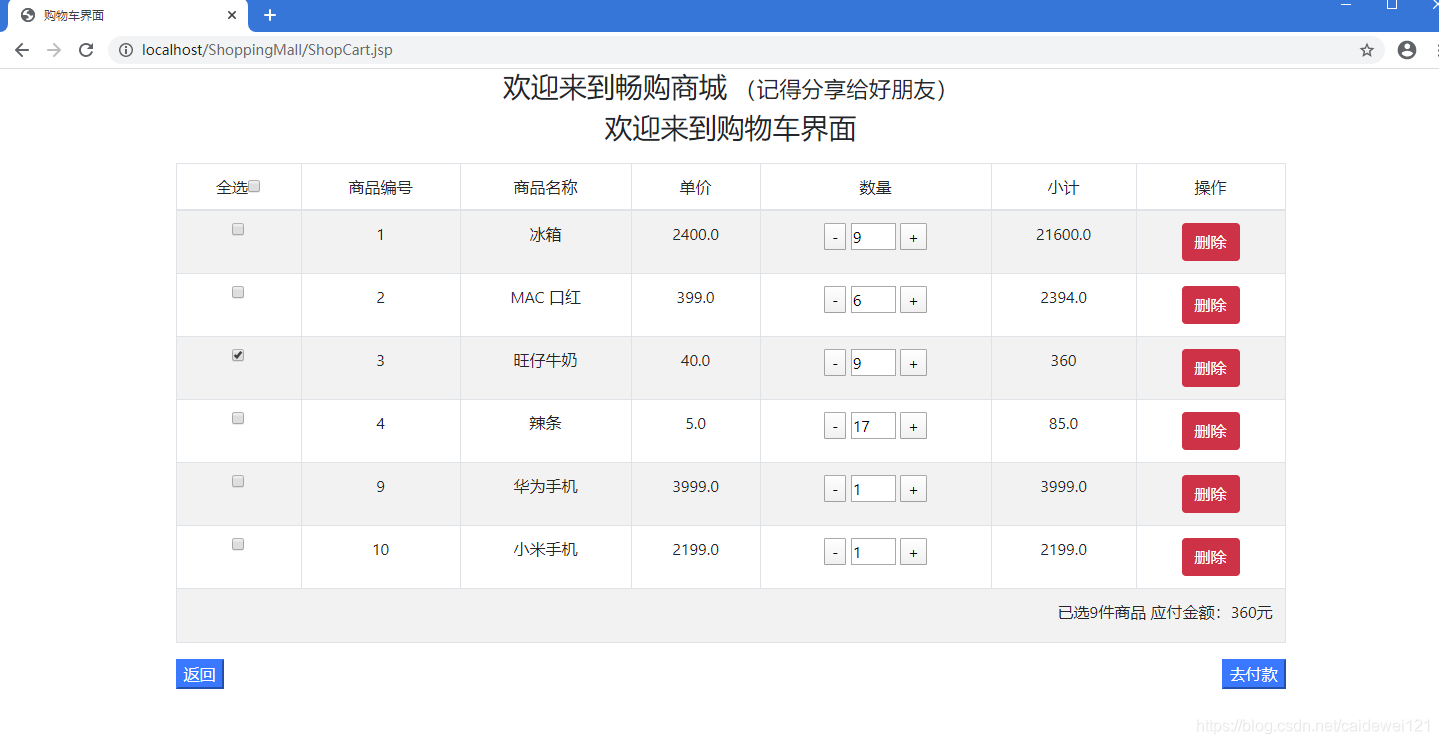This screenshot has width=1439, height=744.
Task: Click the 小计 column header
Action: coord(1064,187)
